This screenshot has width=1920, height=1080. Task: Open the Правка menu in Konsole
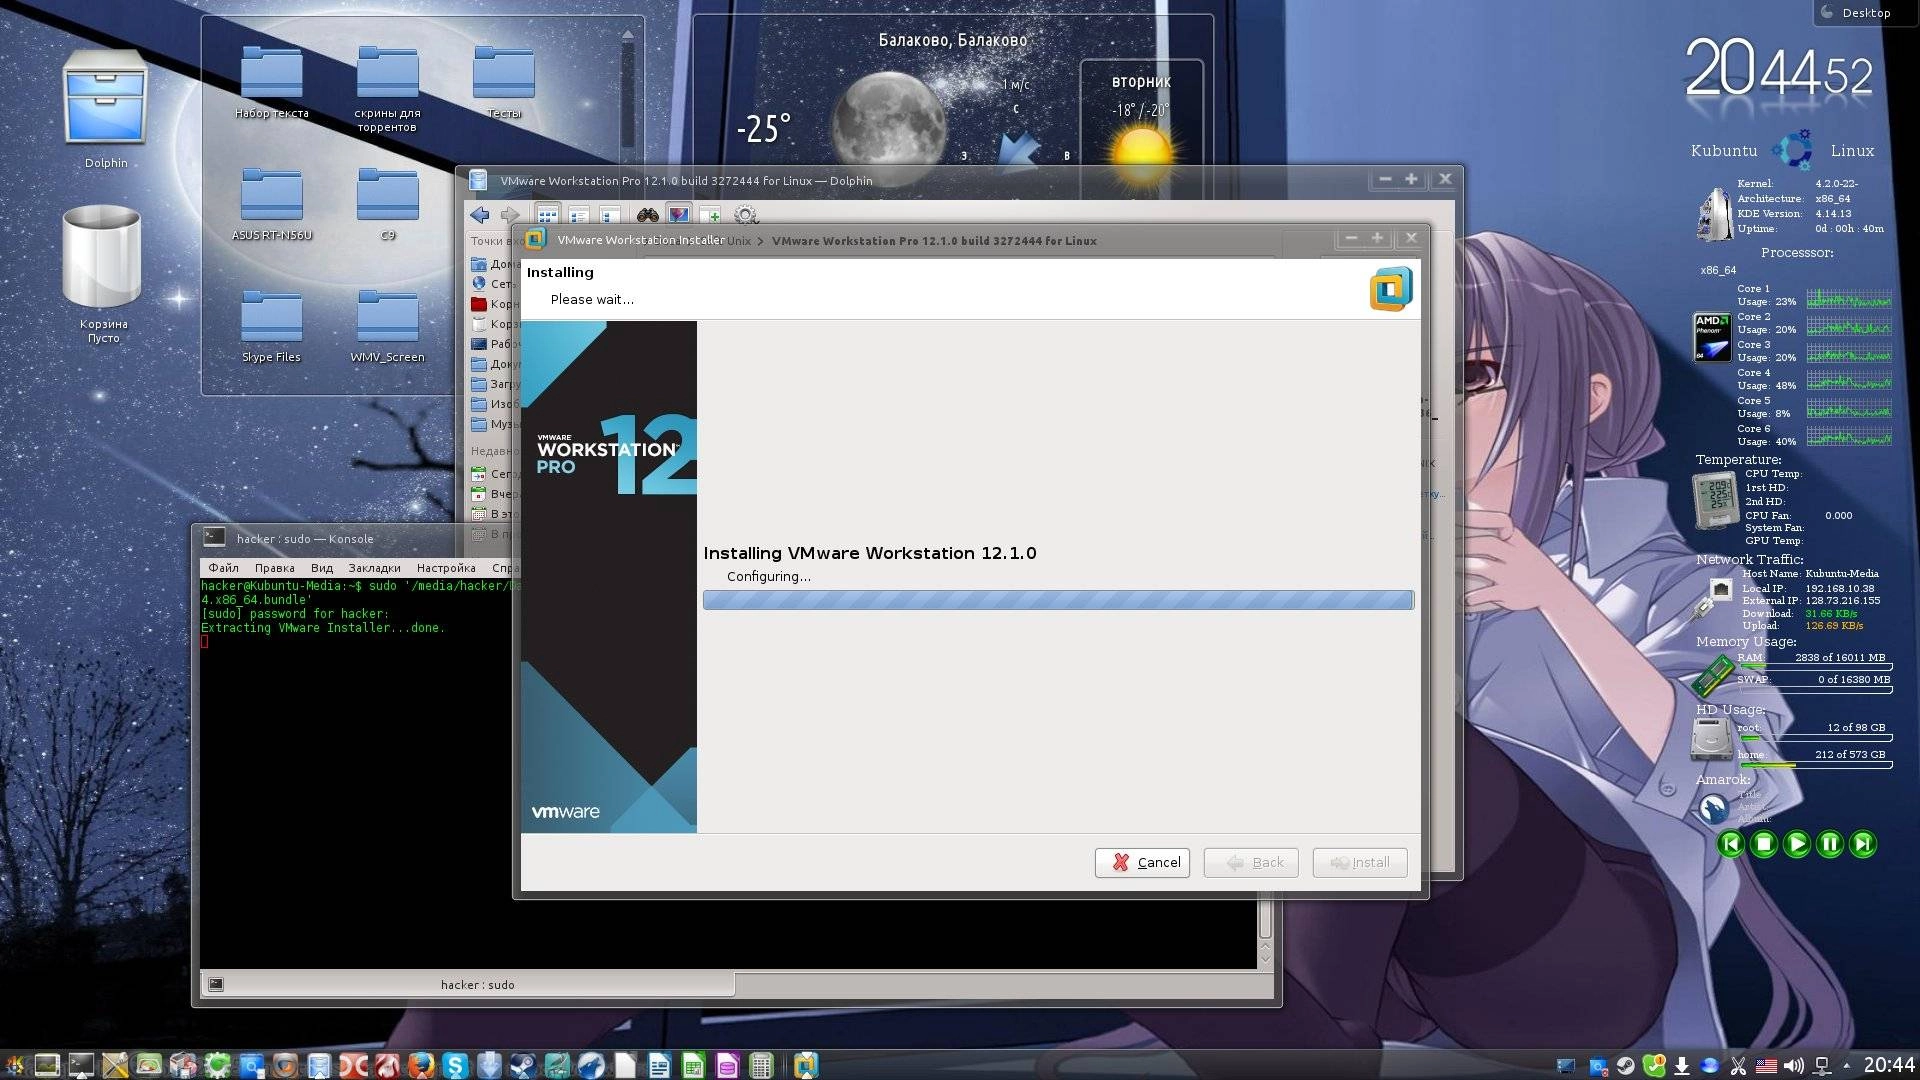tap(274, 567)
